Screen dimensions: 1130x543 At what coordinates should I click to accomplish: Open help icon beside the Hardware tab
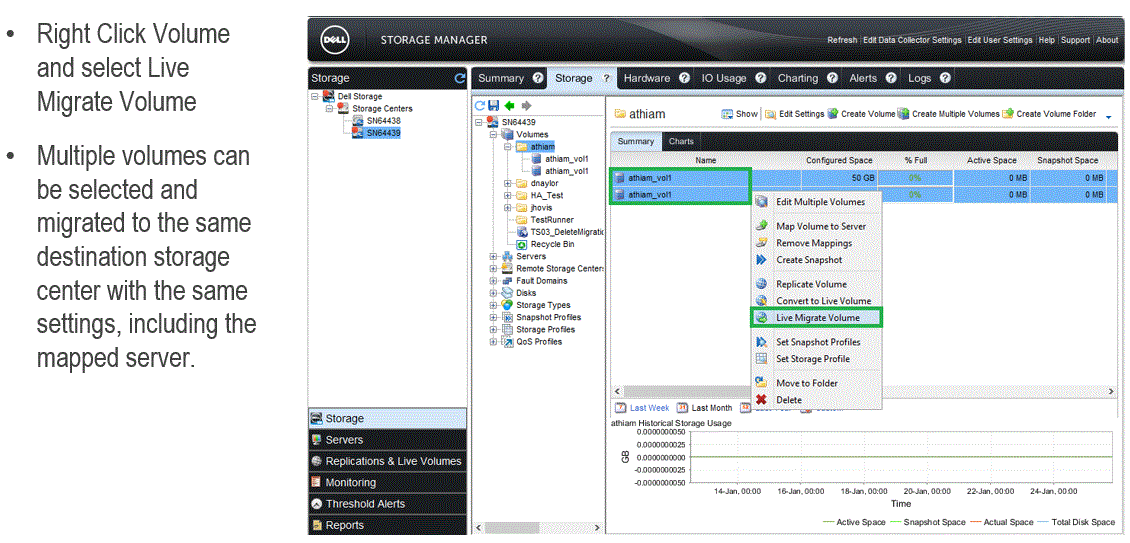tap(685, 78)
